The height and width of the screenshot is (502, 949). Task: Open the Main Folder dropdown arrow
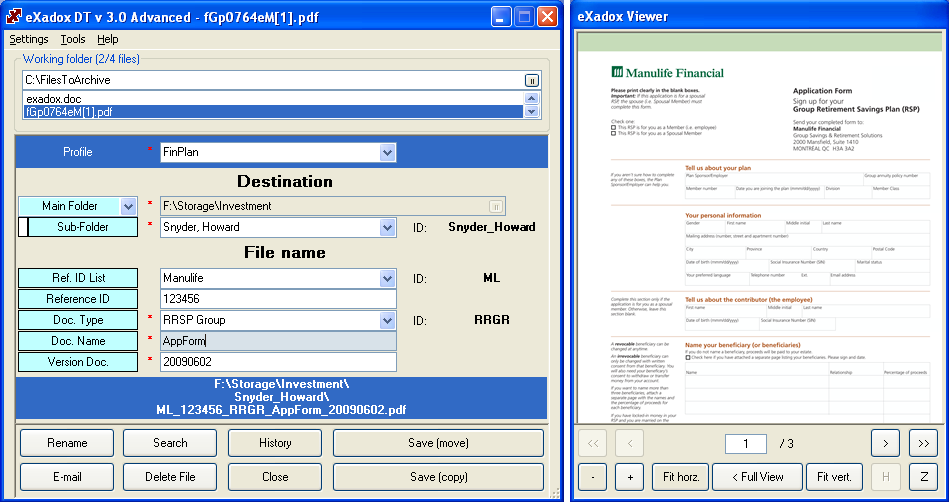(x=127, y=206)
